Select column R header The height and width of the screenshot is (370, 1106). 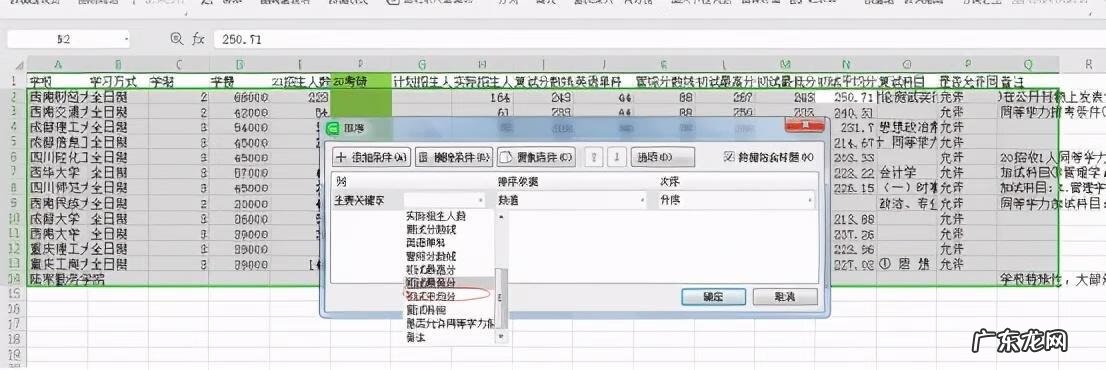click(x=1088, y=65)
